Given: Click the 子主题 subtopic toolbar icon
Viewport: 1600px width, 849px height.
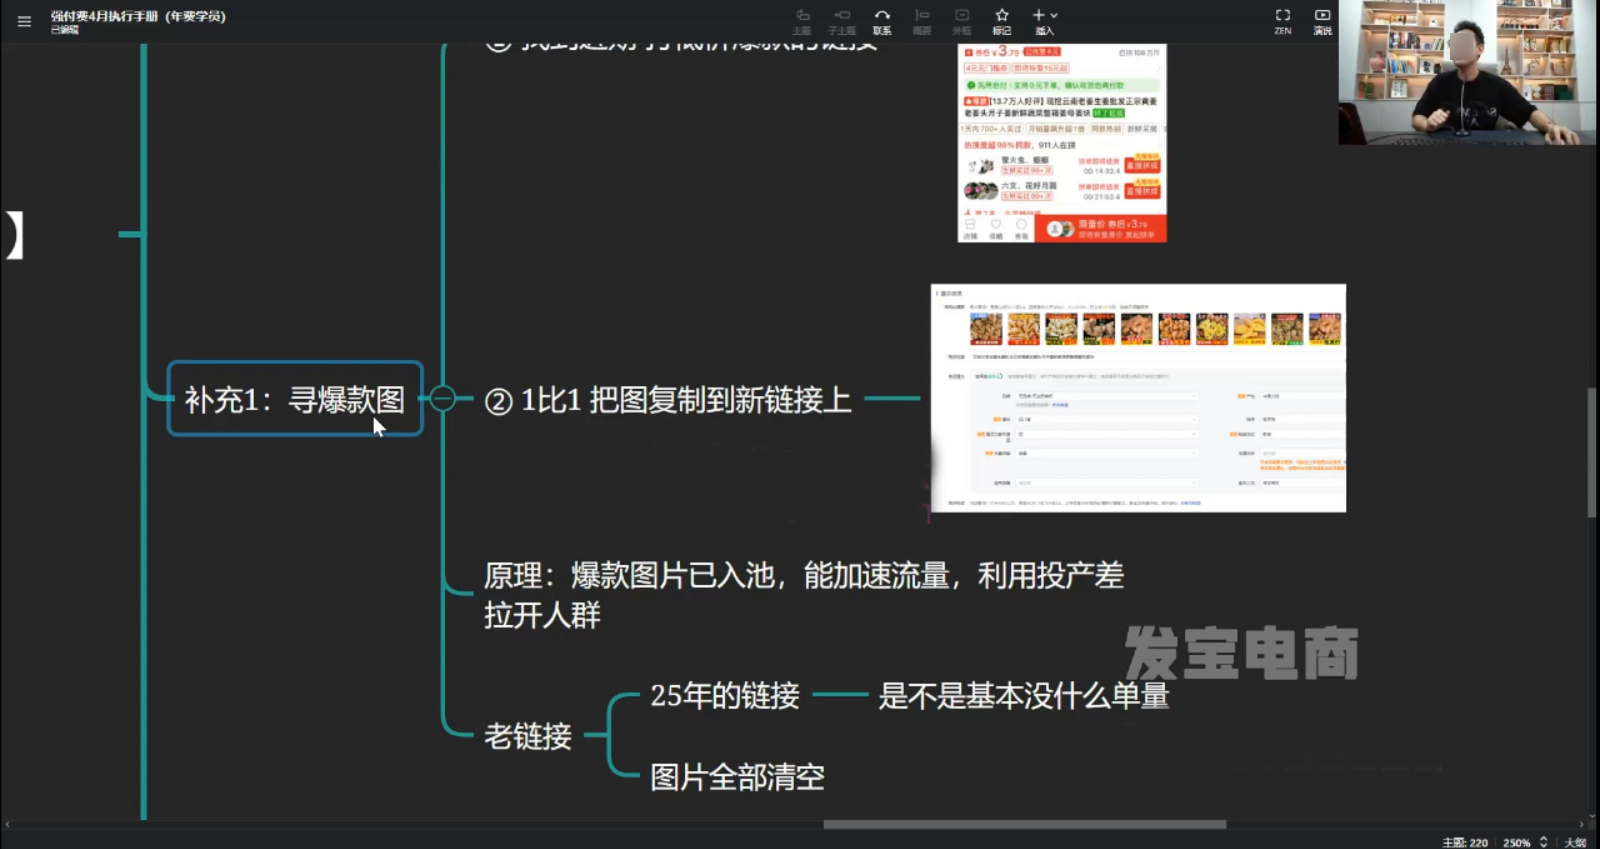Looking at the screenshot, I should pos(842,21).
